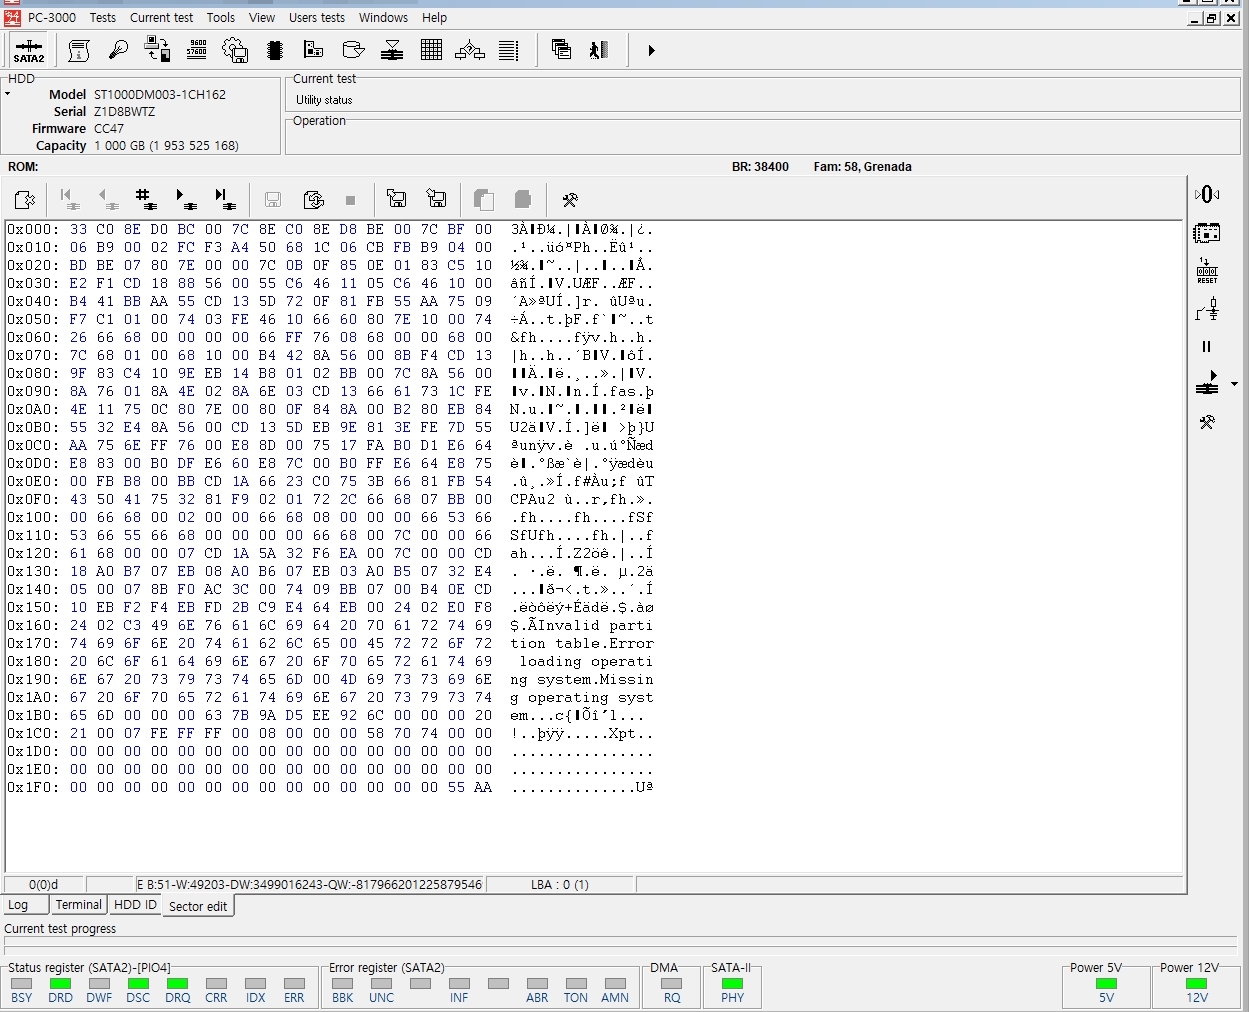Open the scroll-shaped info document icon
Image resolution: width=1249 pixels, height=1012 pixels.
pyautogui.click(x=79, y=50)
